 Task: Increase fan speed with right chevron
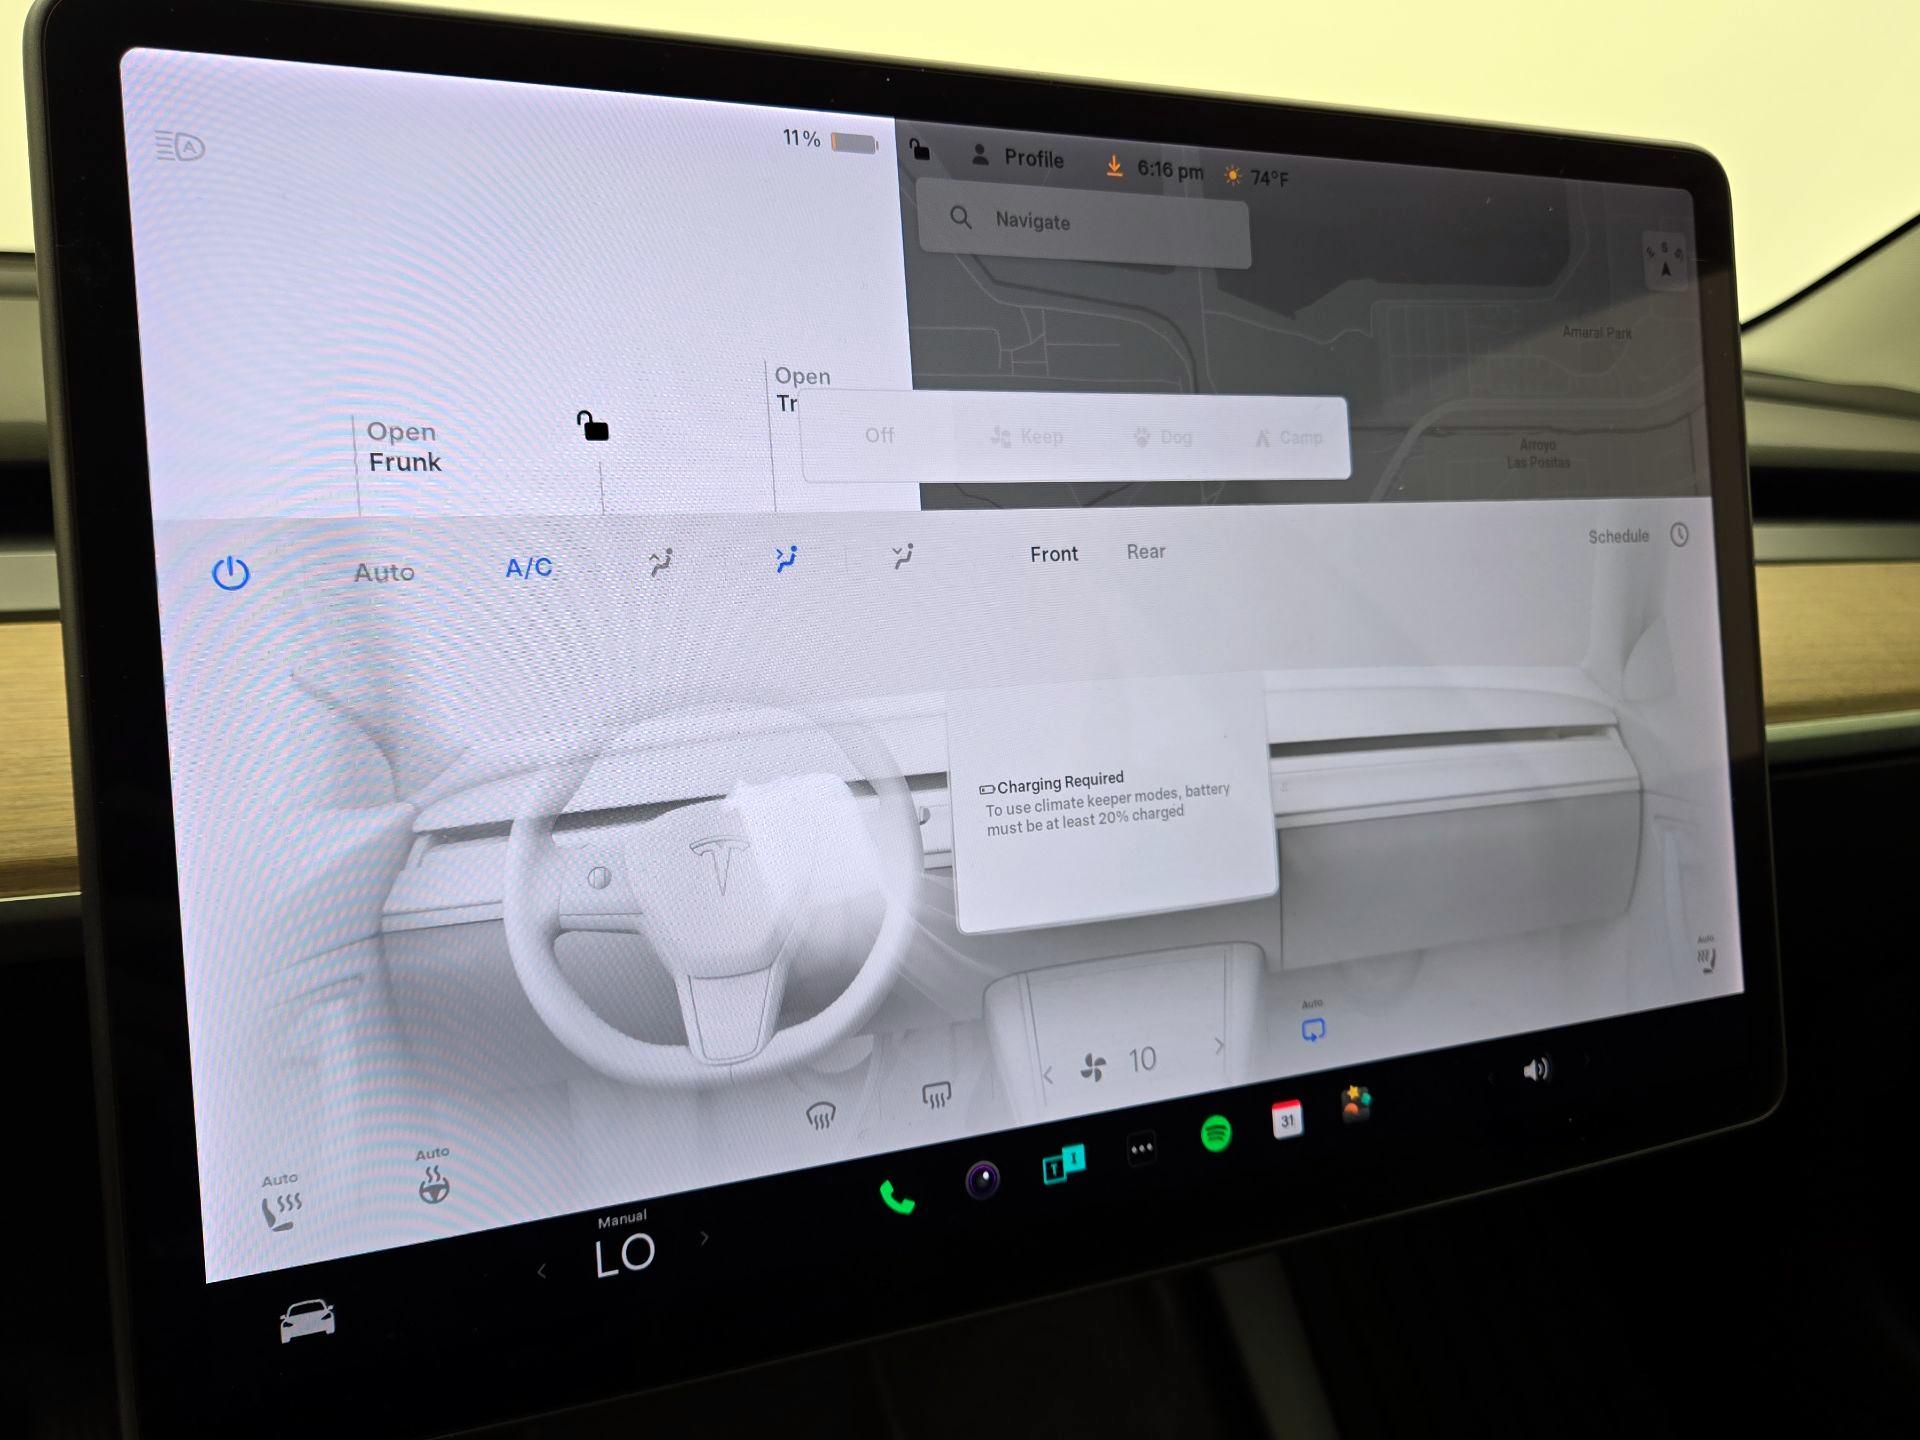click(1219, 1046)
